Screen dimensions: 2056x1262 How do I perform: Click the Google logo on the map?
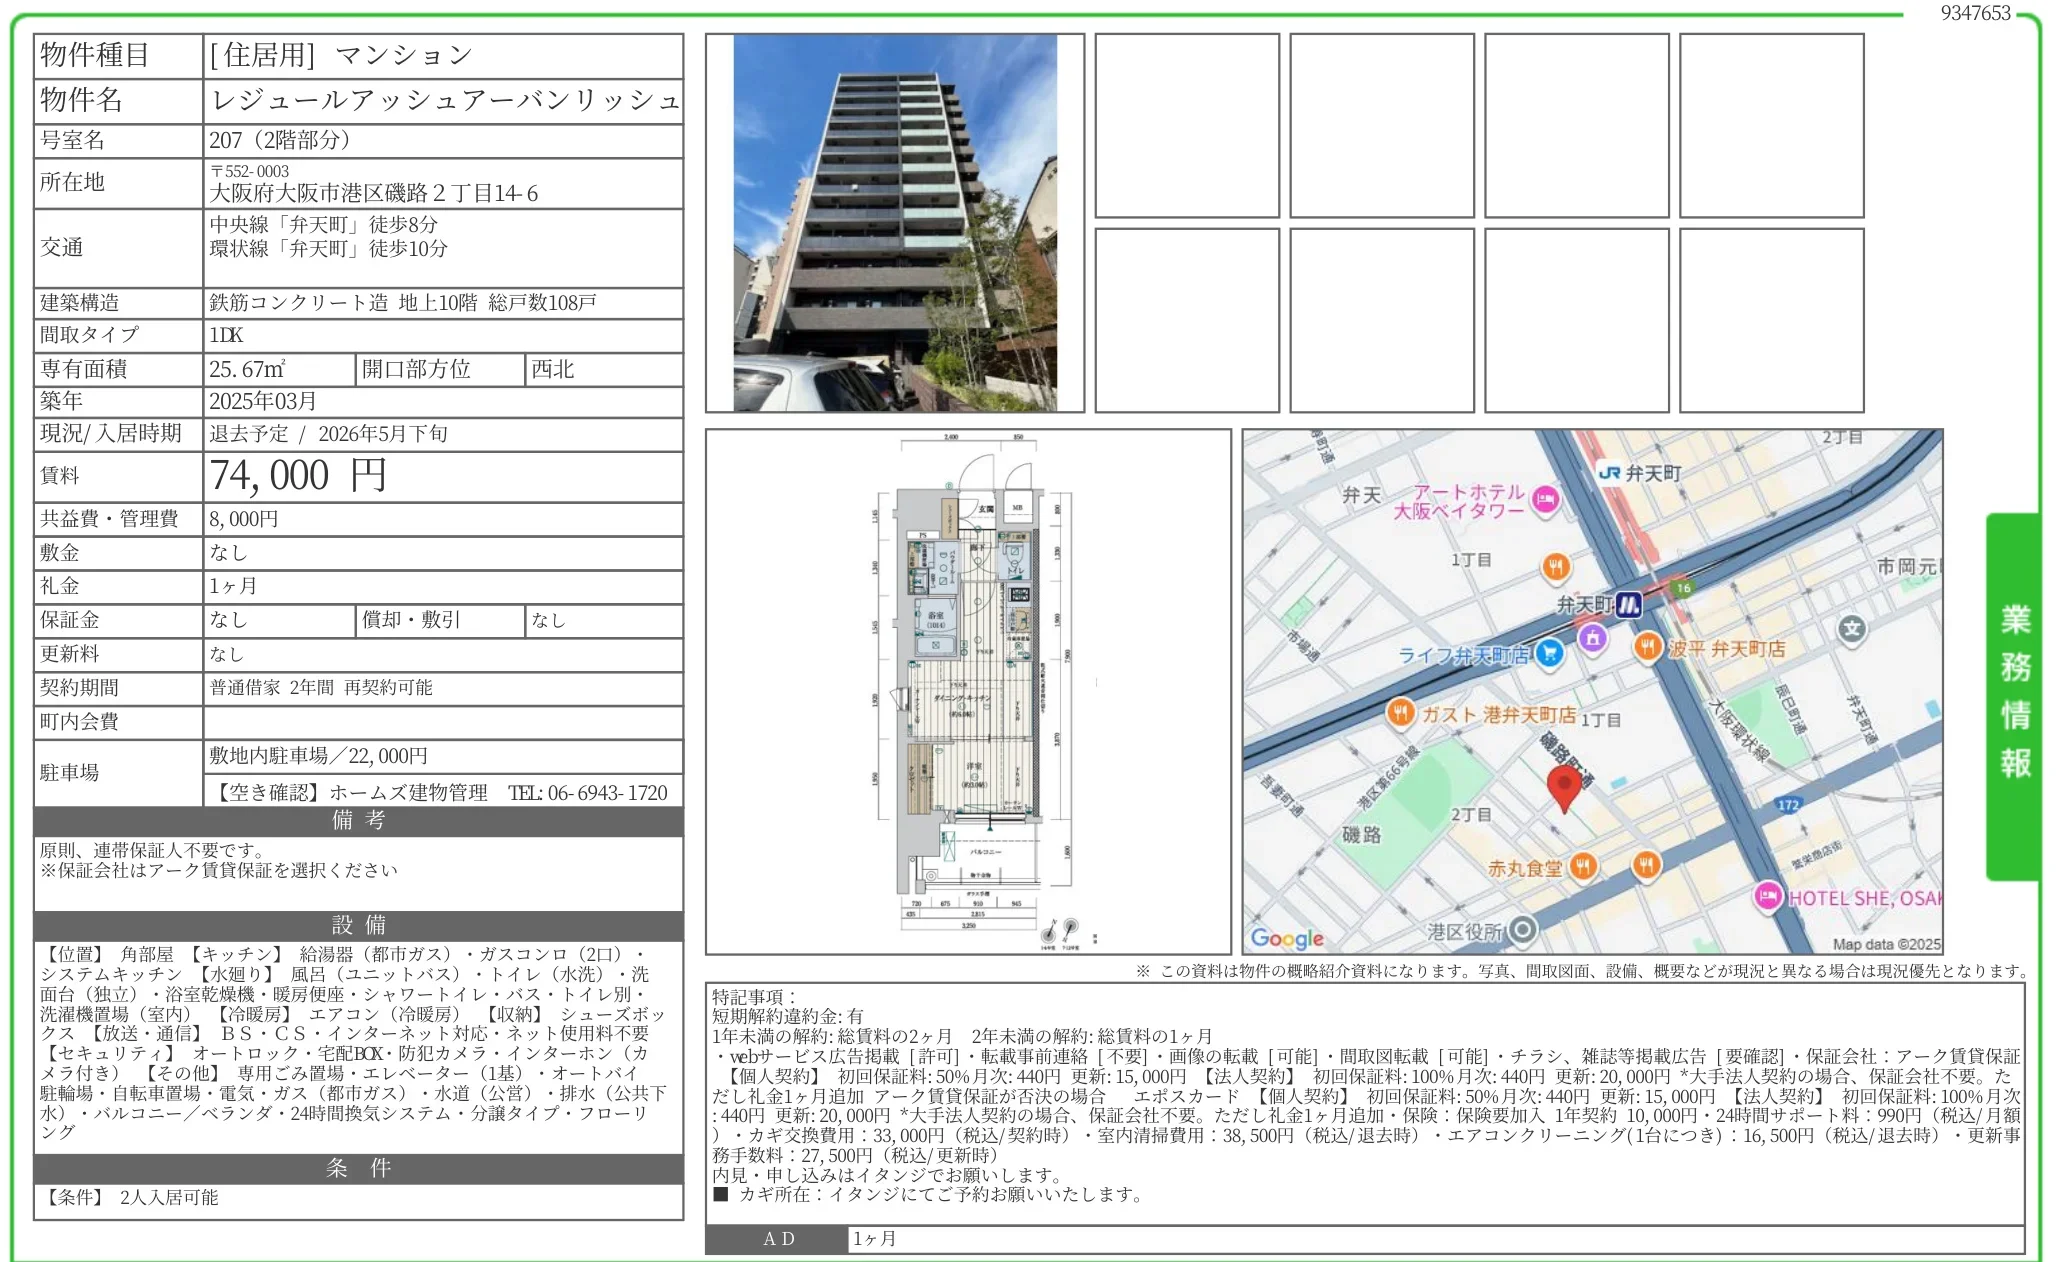[1287, 938]
